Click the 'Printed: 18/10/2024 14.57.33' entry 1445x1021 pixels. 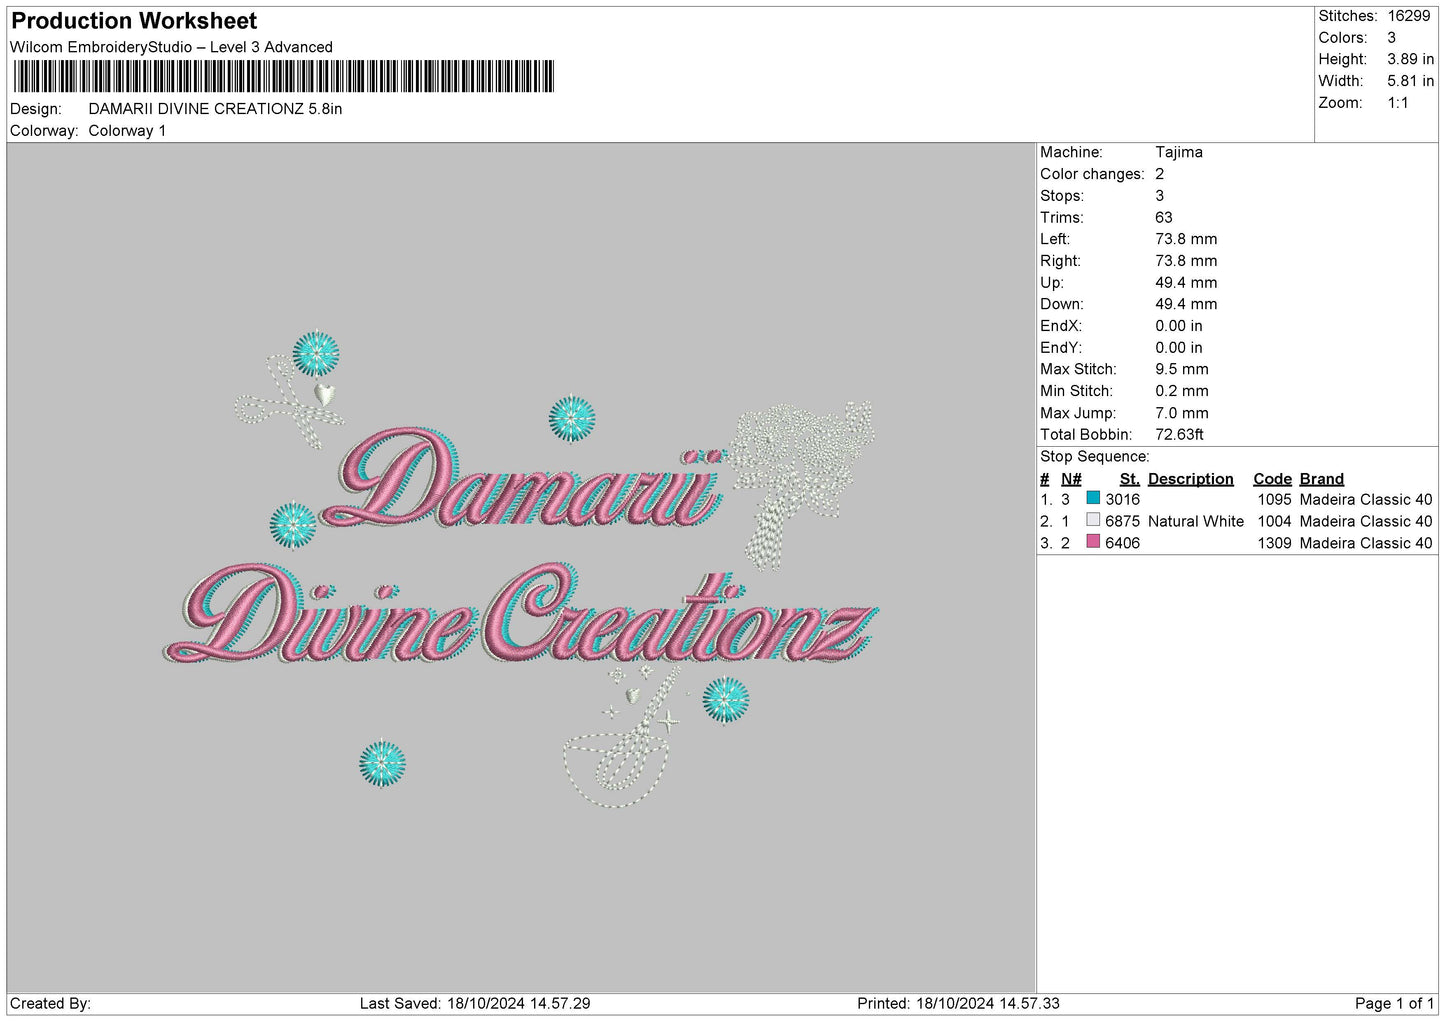[958, 1003]
